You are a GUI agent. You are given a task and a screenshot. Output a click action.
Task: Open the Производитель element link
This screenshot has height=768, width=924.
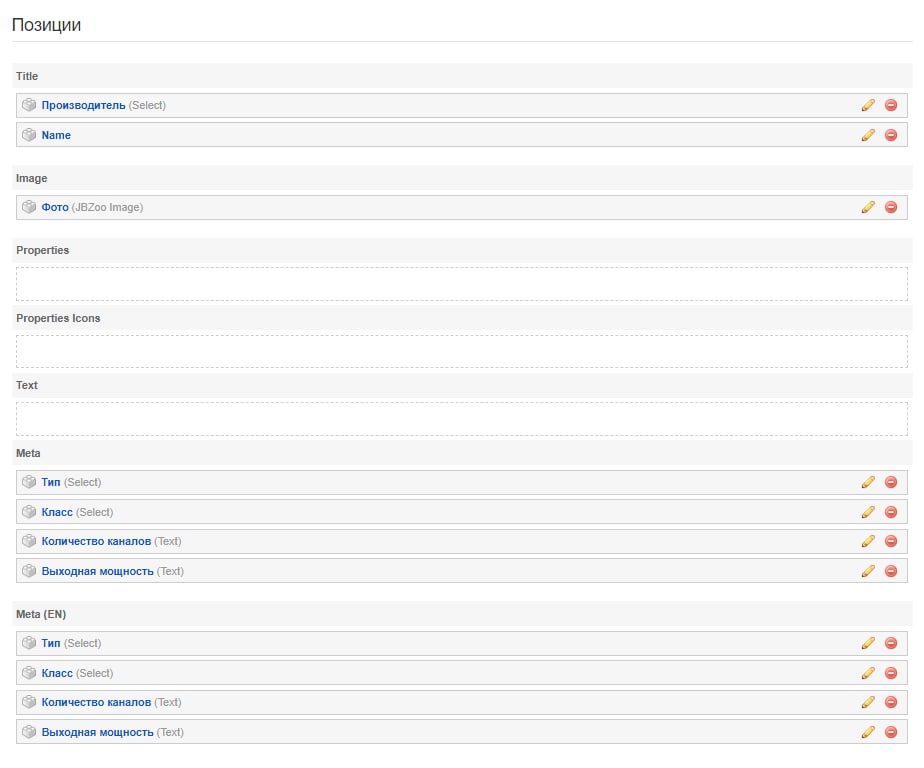83,105
